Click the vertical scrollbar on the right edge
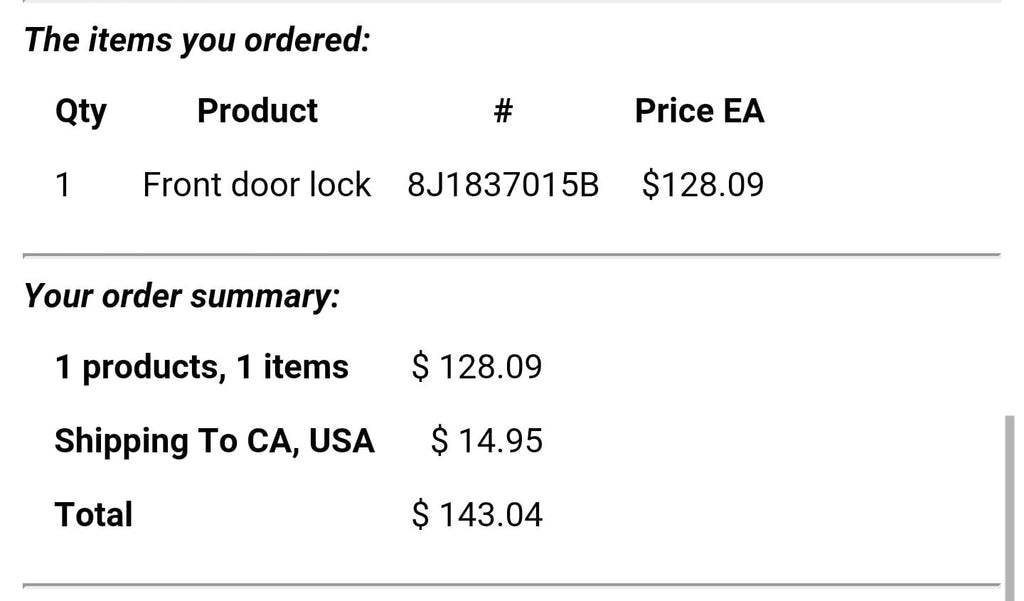 click(x=1010, y=506)
